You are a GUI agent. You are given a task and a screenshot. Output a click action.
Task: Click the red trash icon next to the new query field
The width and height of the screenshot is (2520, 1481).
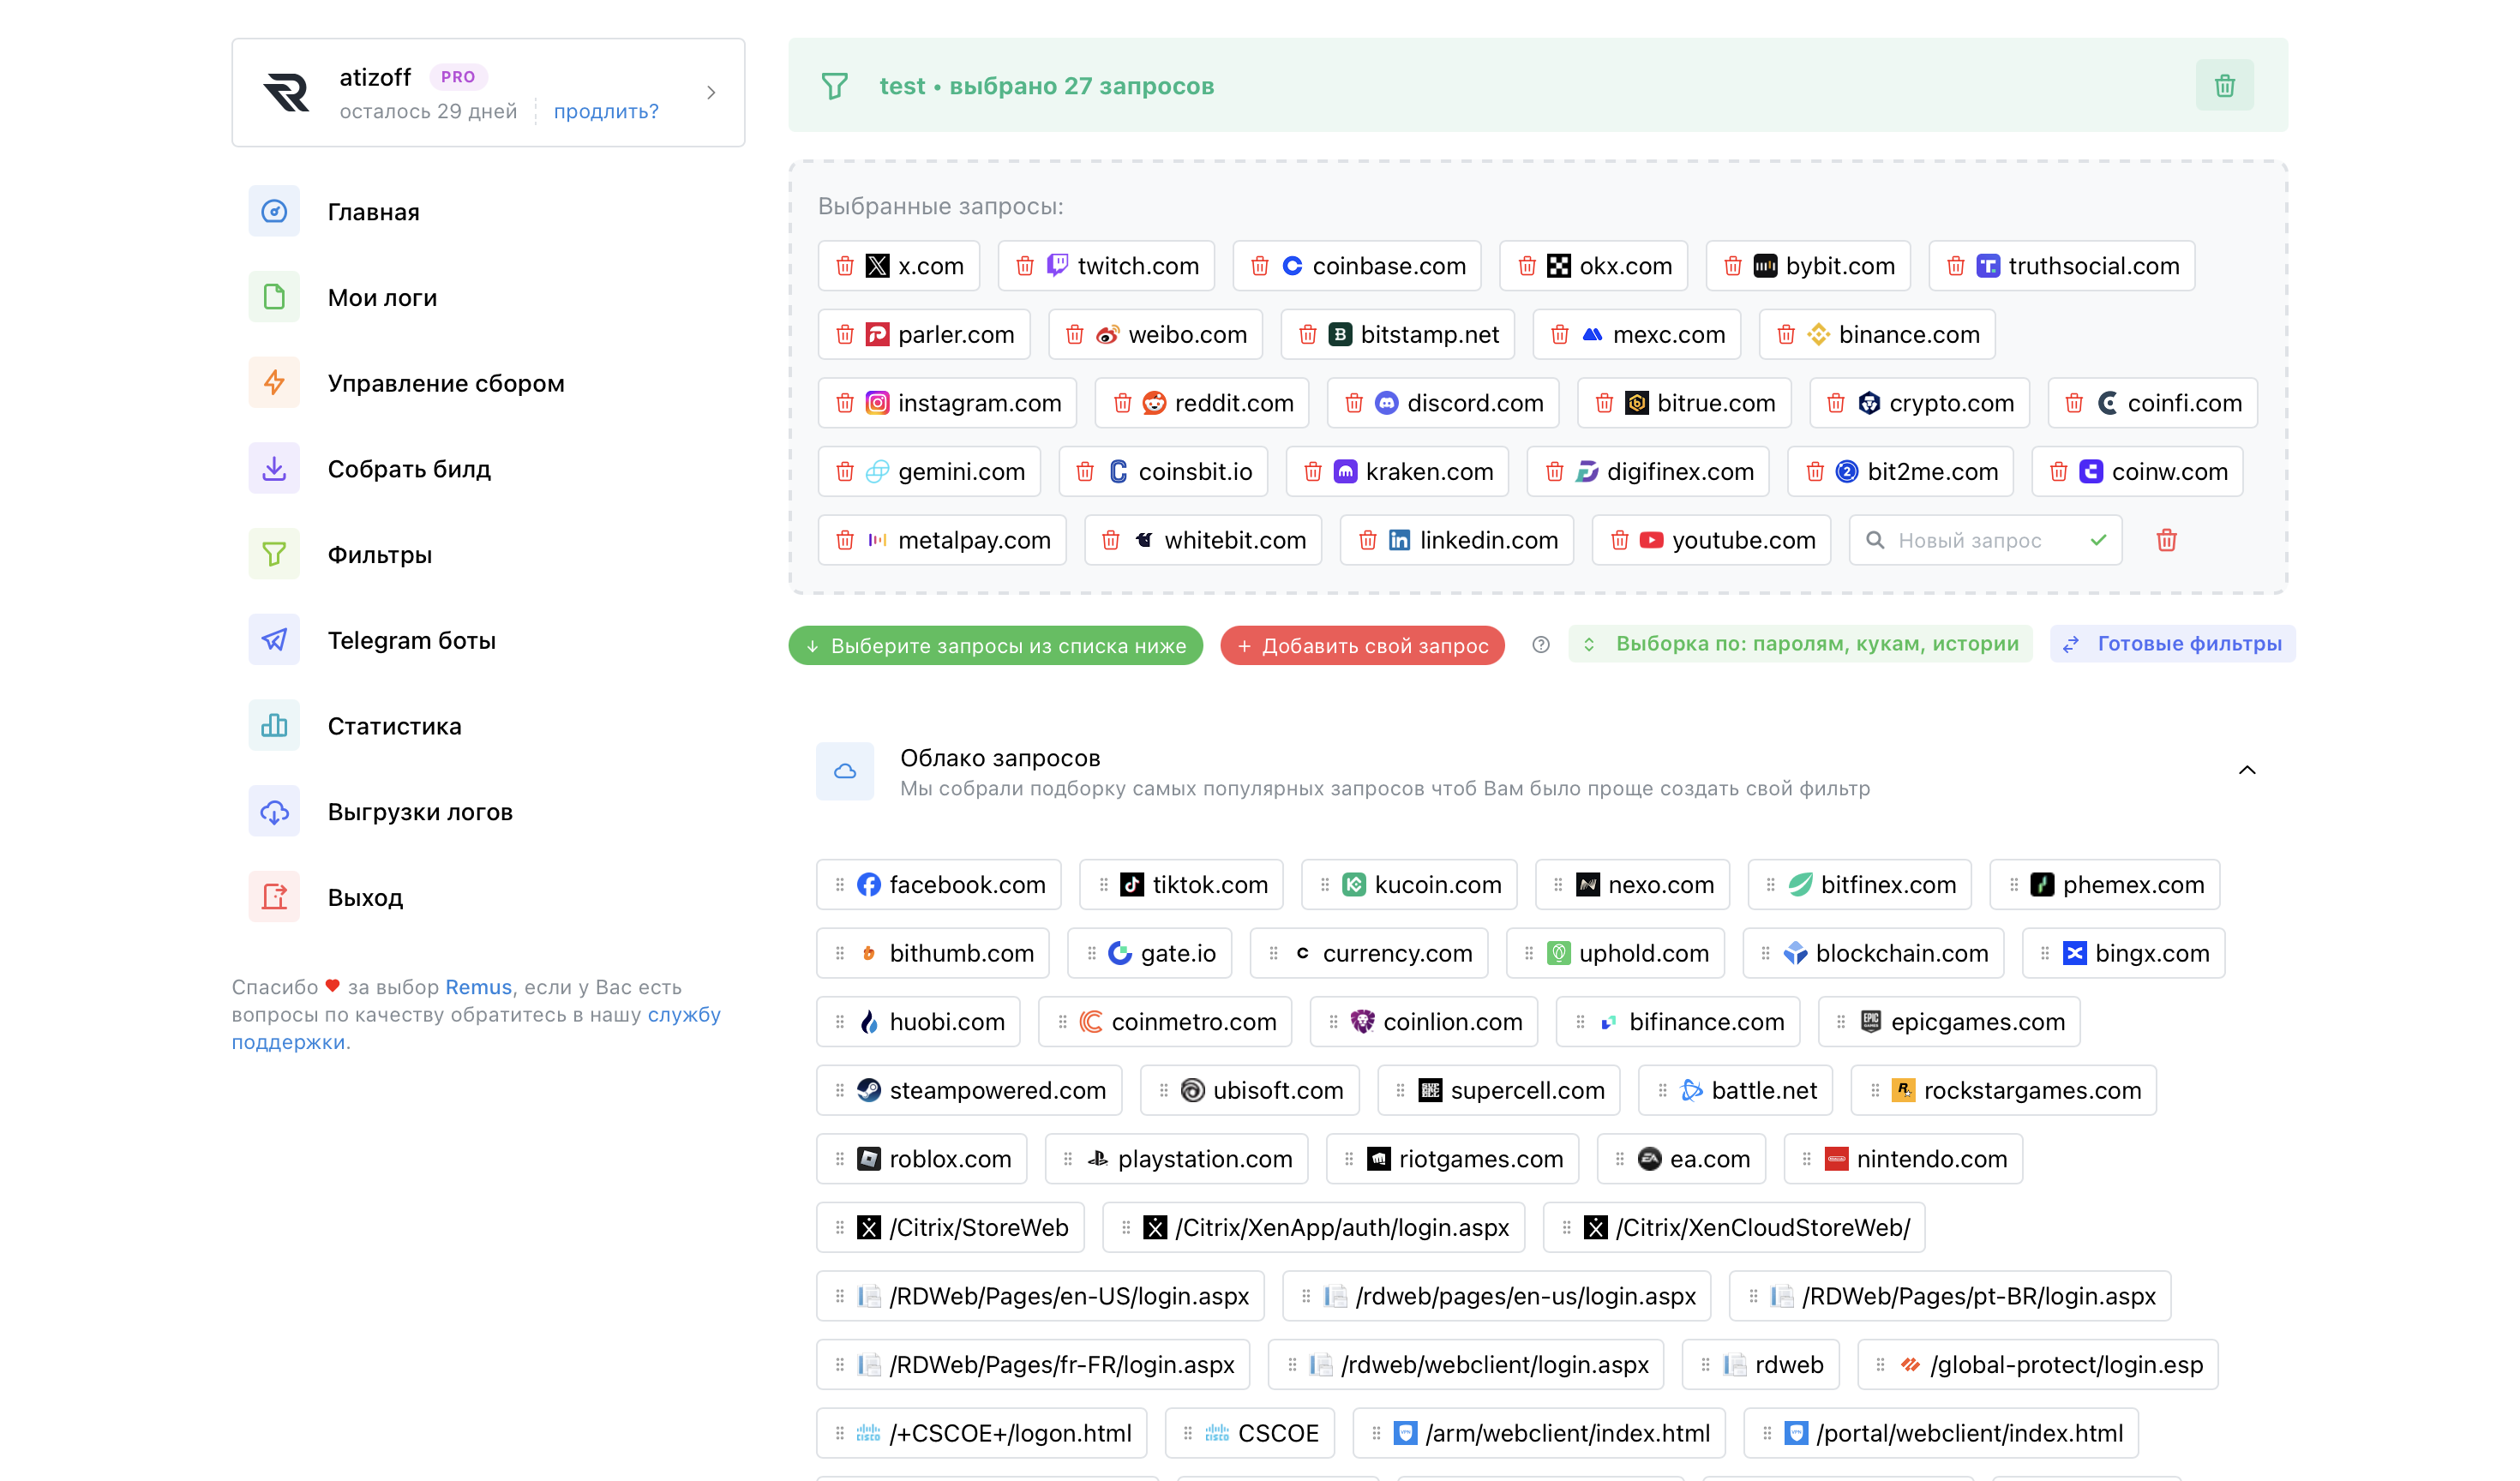coord(2166,540)
